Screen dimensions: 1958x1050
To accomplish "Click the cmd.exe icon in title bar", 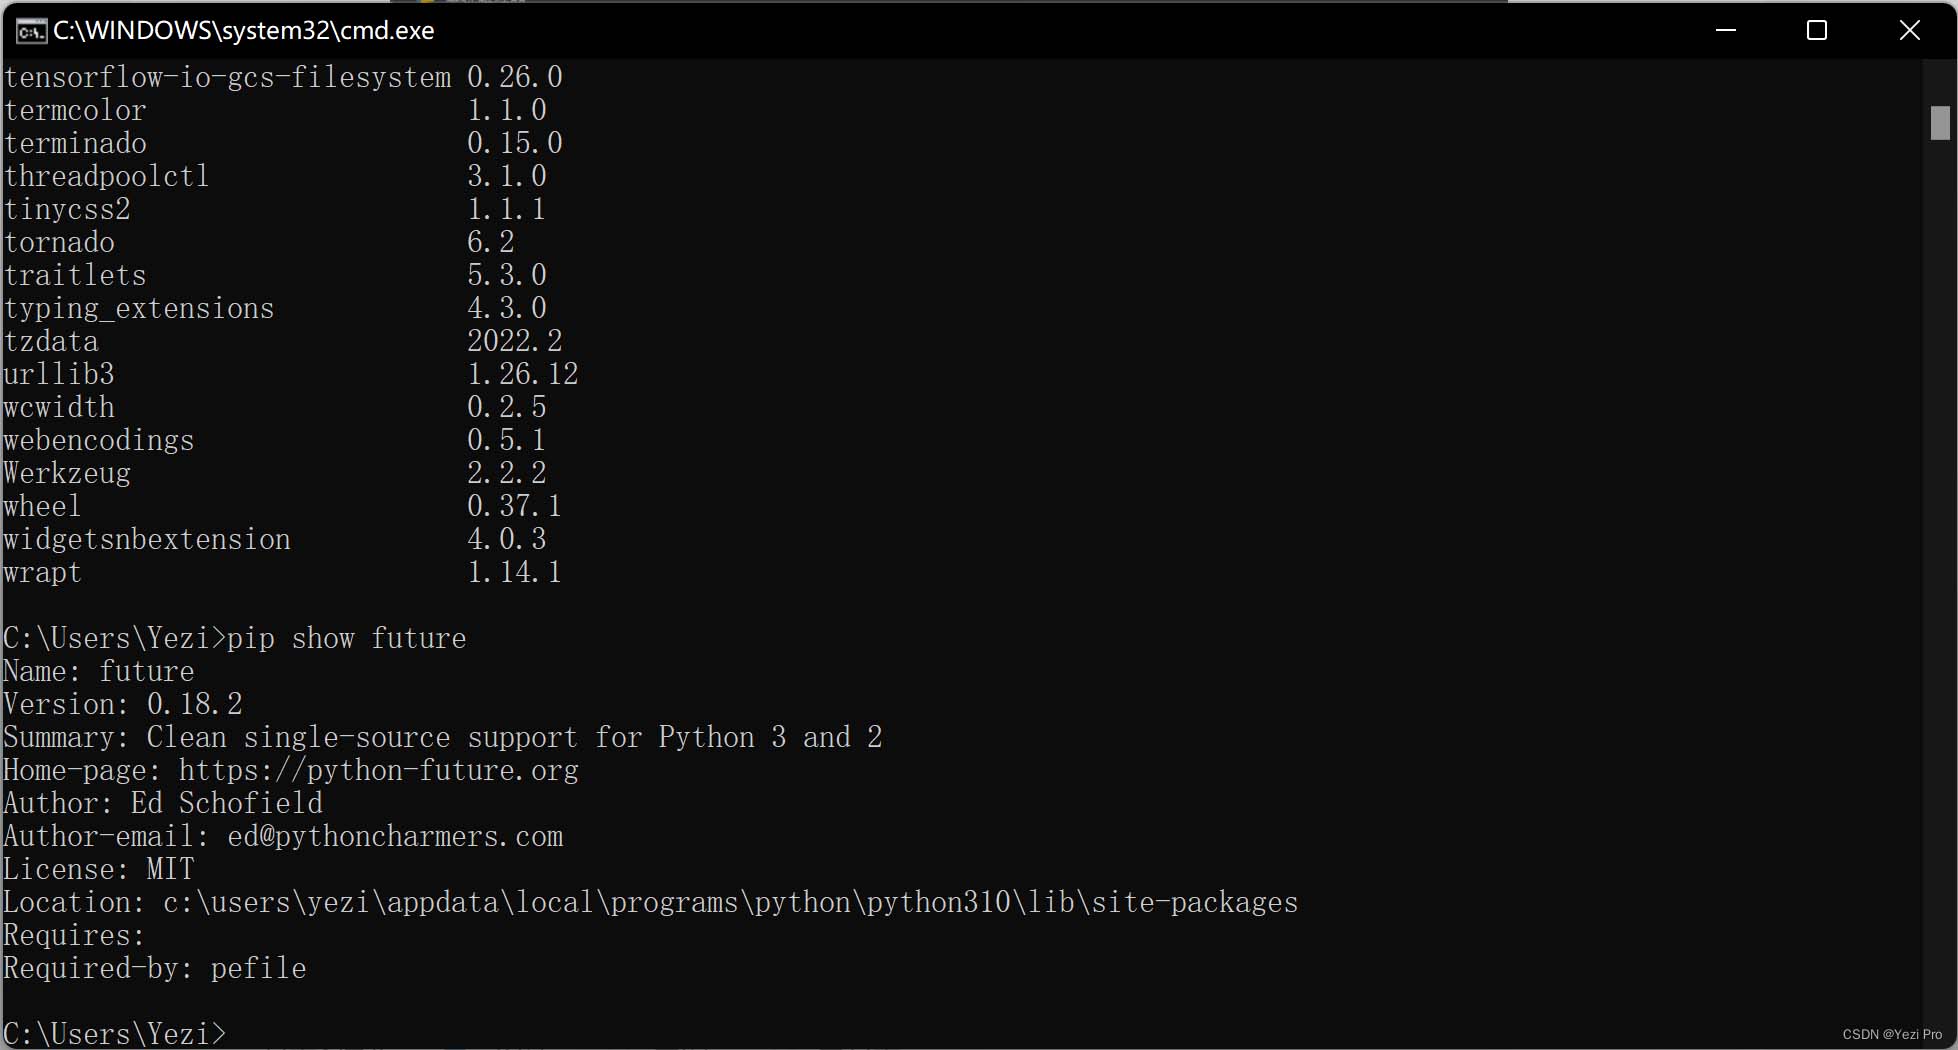I will tap(31, 31).
